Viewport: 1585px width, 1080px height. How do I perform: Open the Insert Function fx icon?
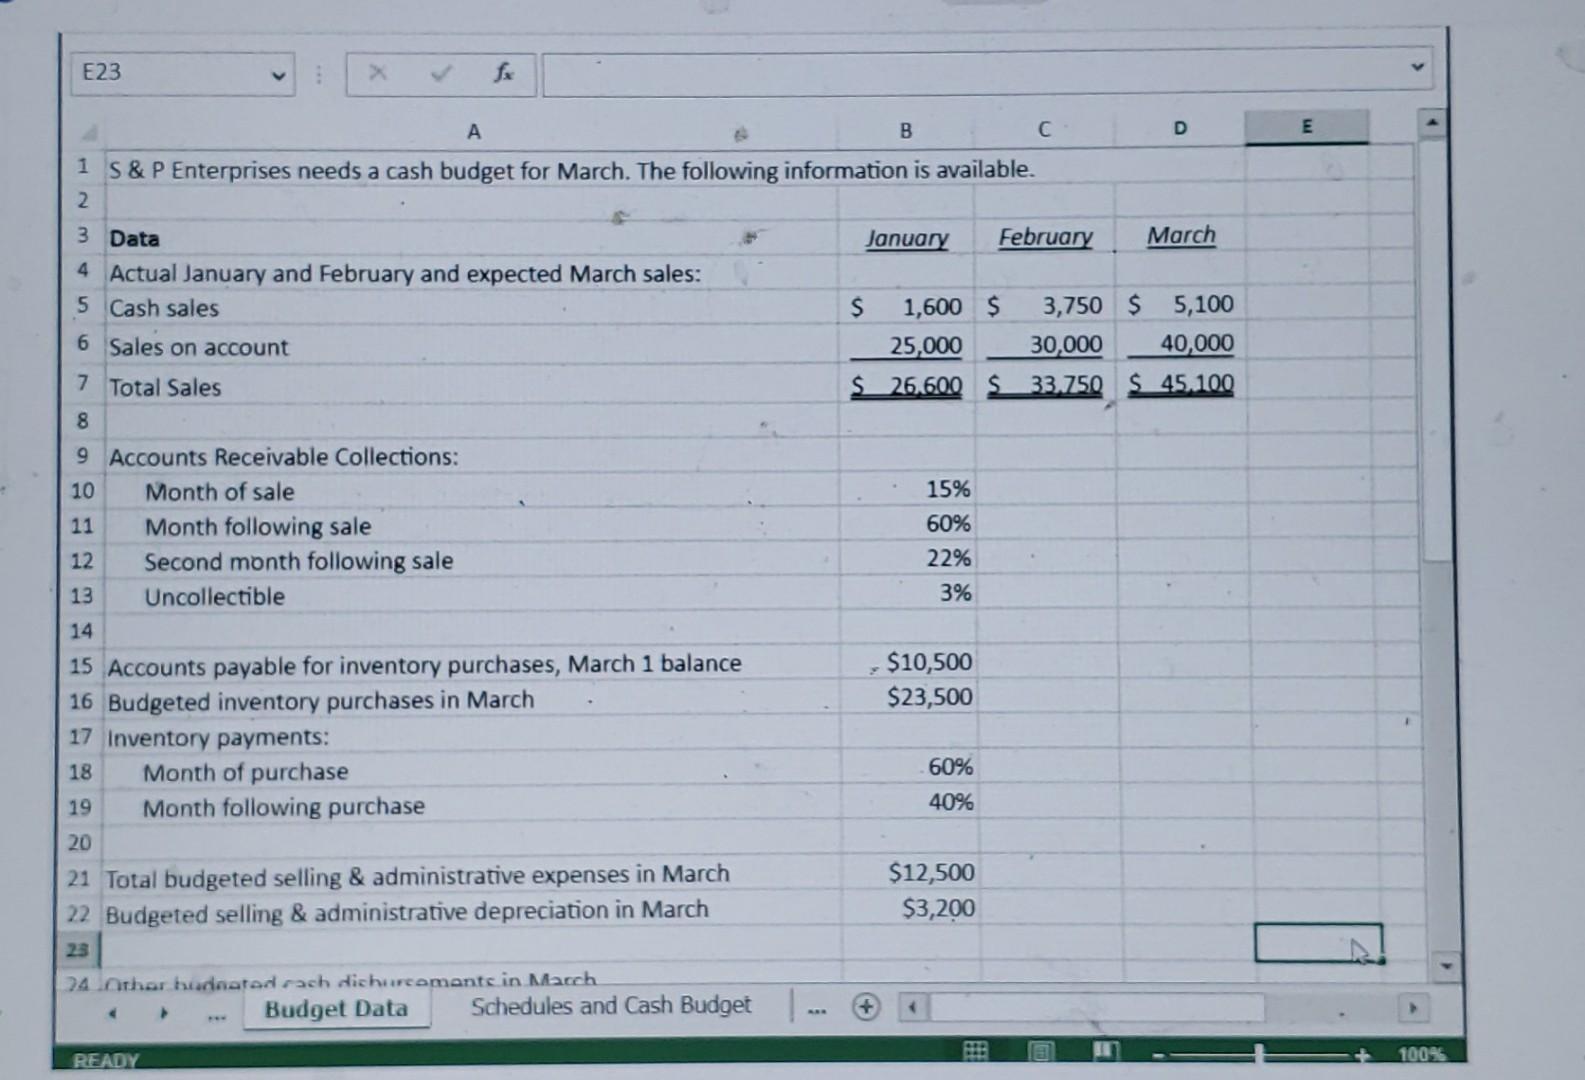504,73
